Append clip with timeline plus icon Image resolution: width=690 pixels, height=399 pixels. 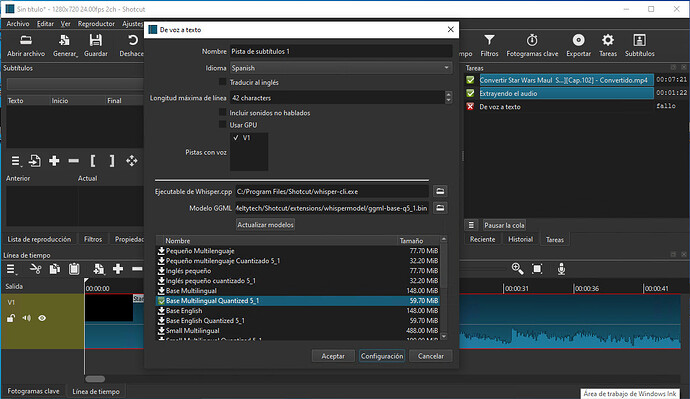[x=118, y=269]
